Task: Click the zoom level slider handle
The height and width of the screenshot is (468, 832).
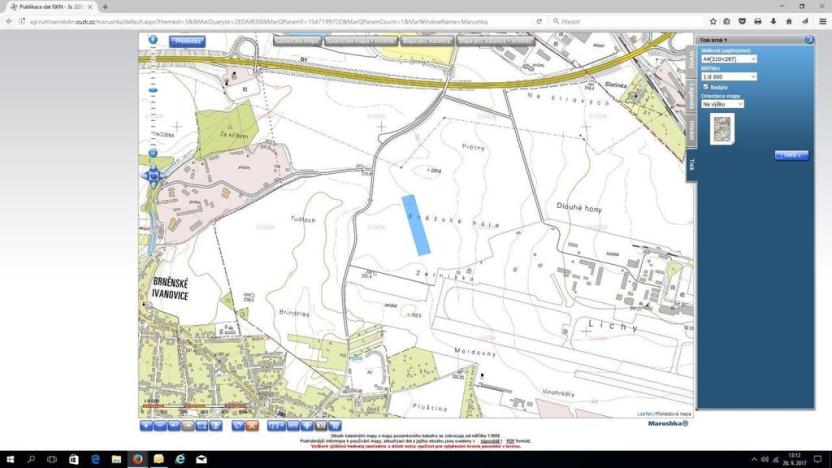Action: [x=153, y=90]
